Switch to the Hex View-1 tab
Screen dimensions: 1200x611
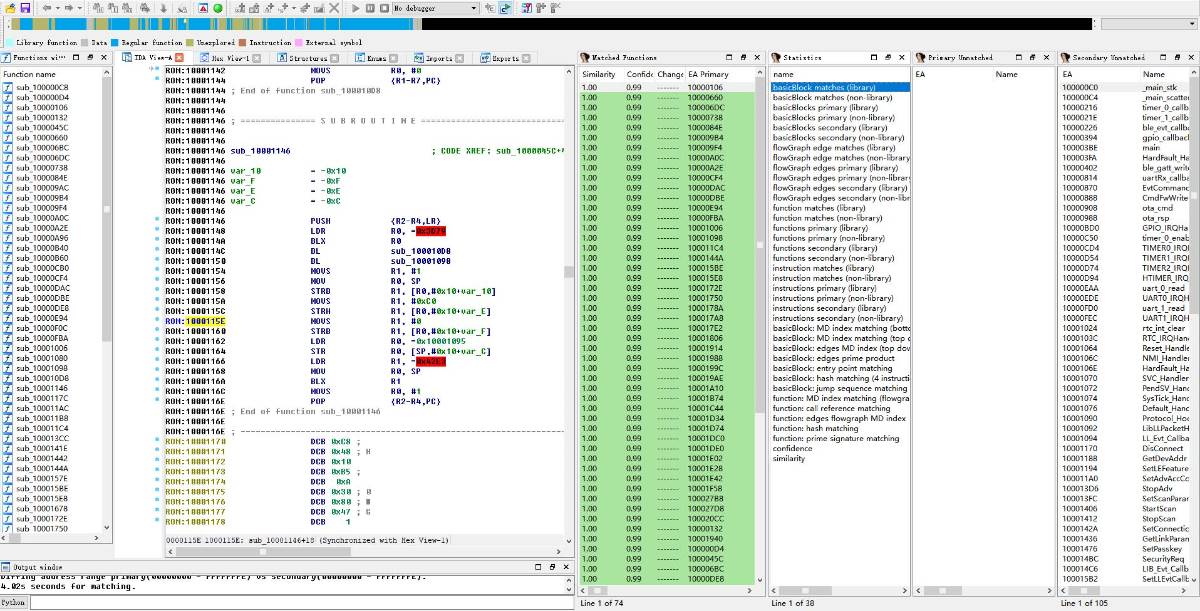point(230,58)
